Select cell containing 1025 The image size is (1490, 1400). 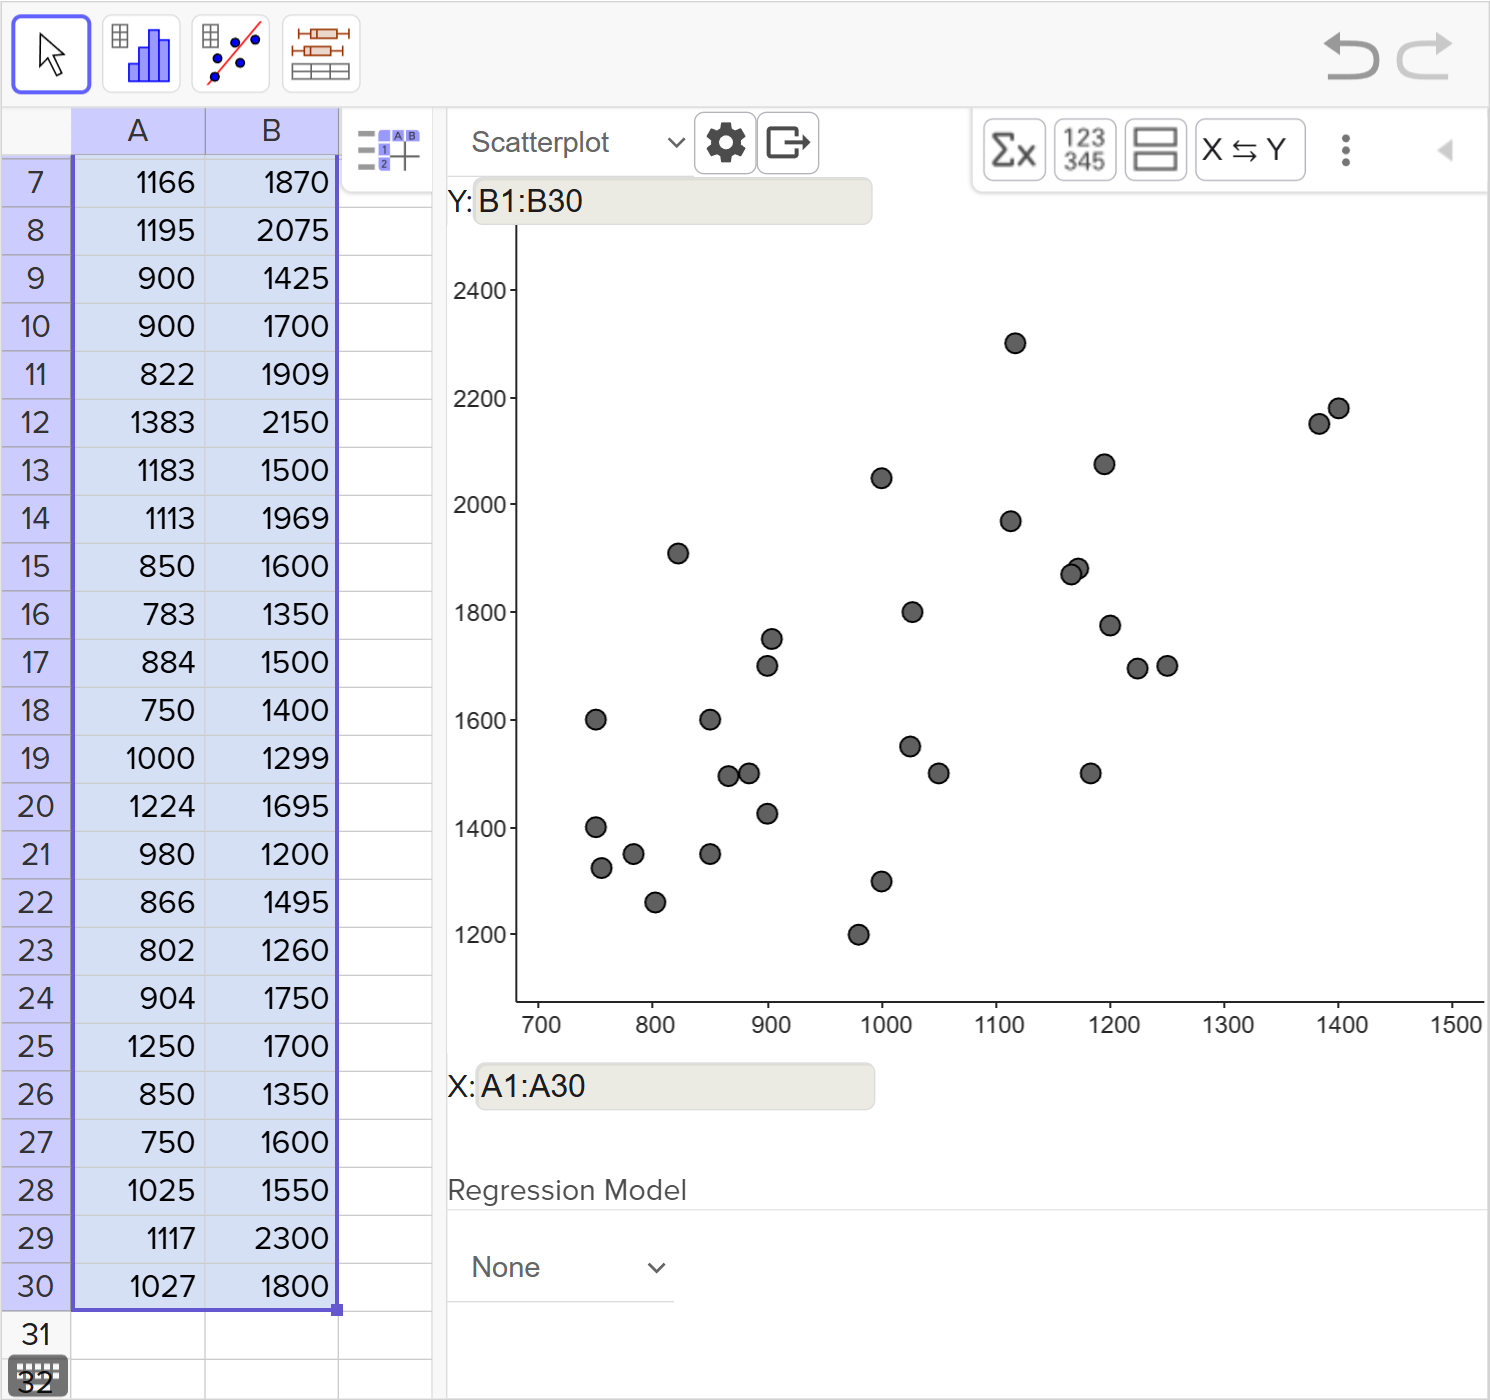point(138,1191)
